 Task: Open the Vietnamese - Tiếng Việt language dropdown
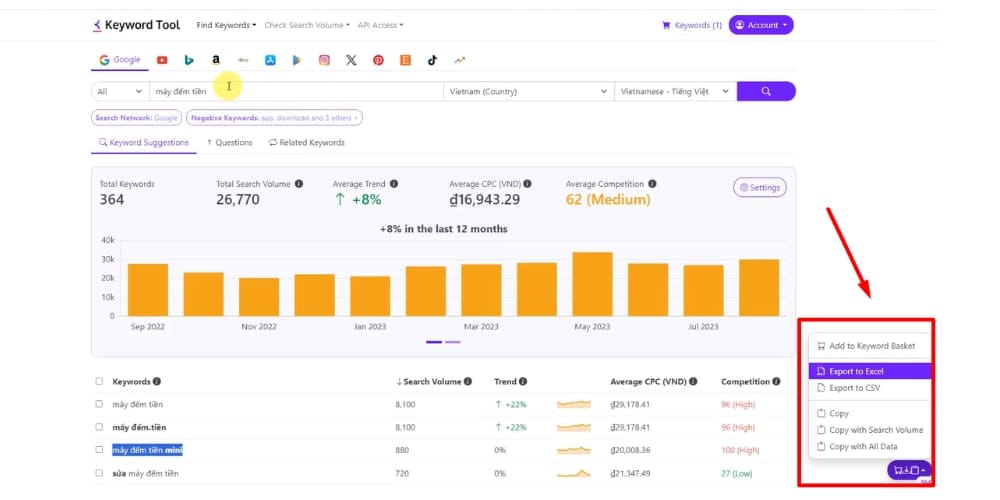pos(675,91)
